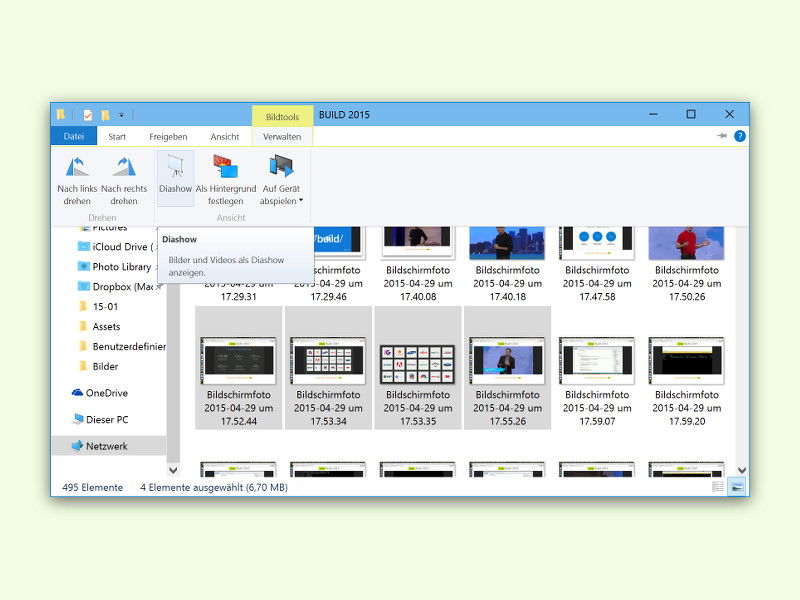800x600 pixels.
Task: Click the BUILD 2015 window title
Action: coord(344,115)
